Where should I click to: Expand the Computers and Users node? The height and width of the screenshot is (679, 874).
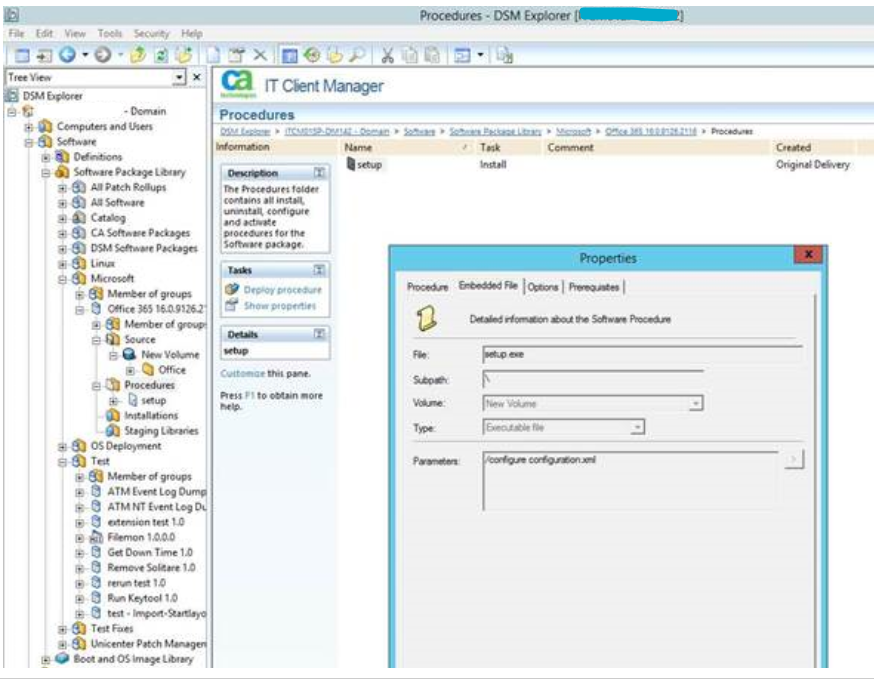pyautogui.click(x=30, y=127)
